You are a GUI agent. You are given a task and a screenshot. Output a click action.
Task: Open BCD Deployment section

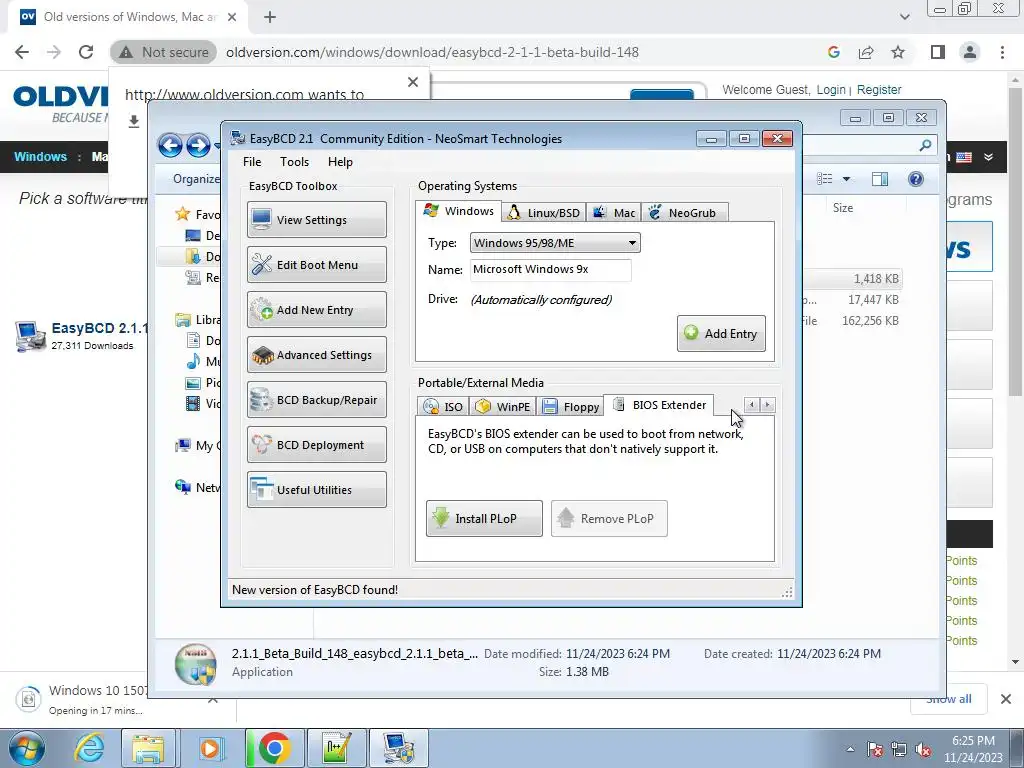317,445
